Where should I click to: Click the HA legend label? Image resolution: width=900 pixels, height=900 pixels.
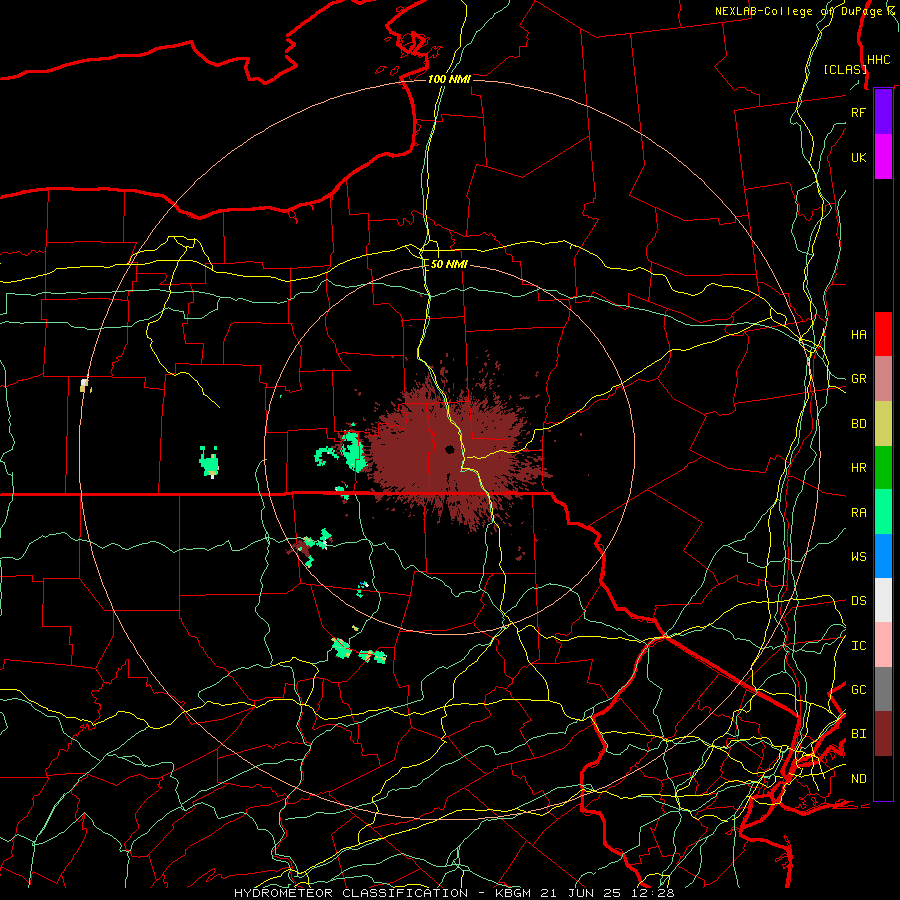coord(858,335)
